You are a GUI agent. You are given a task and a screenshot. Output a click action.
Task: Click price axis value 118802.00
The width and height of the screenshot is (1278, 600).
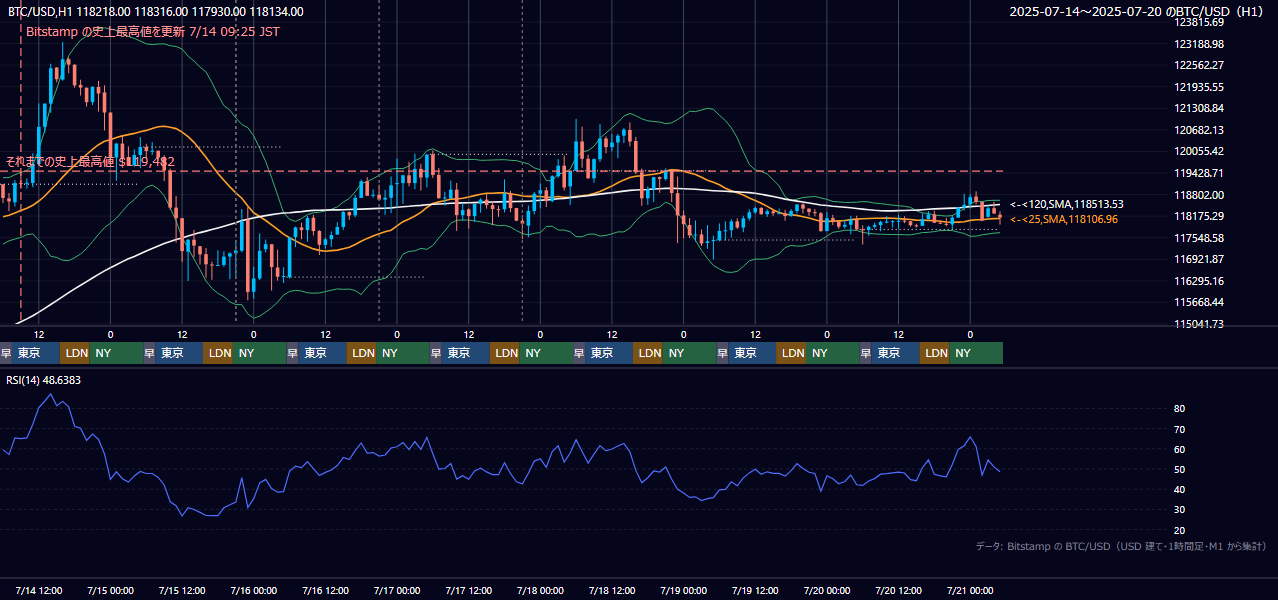click(x=1199, y=195)
